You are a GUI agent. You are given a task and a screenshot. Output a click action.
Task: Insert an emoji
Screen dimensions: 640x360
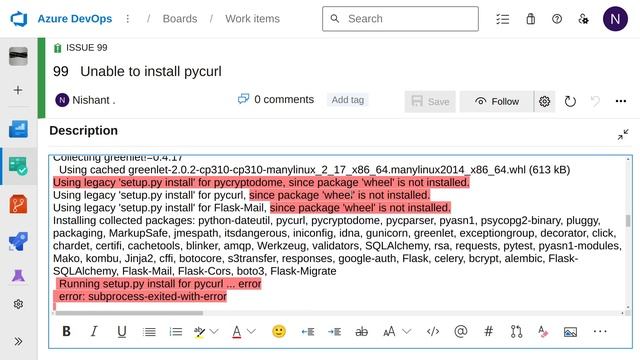click(x=279, y=331)
